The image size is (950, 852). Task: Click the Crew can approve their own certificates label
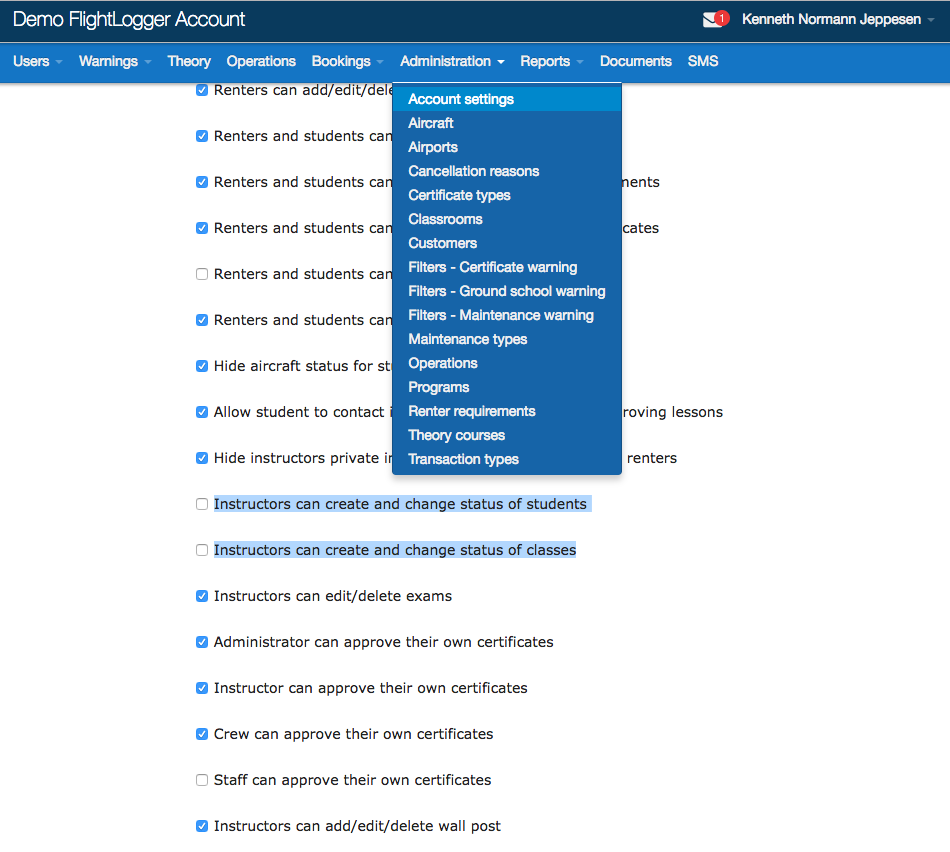coord(353,734)
